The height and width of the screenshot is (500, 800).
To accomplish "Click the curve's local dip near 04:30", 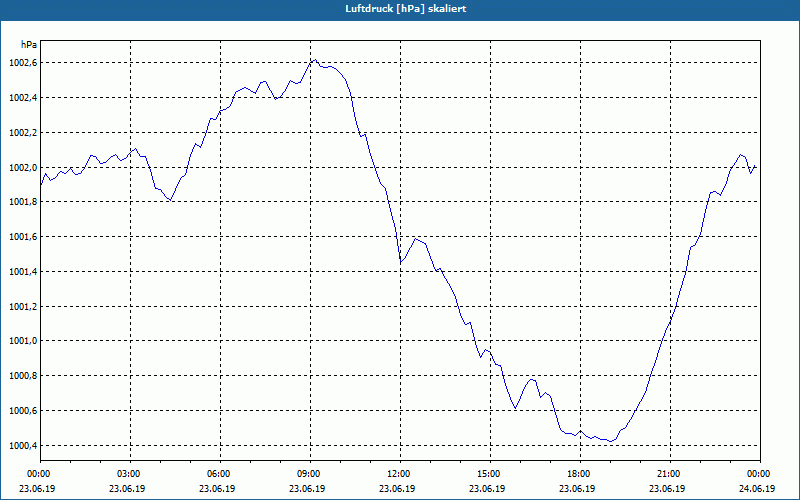I will coord(171,200).
